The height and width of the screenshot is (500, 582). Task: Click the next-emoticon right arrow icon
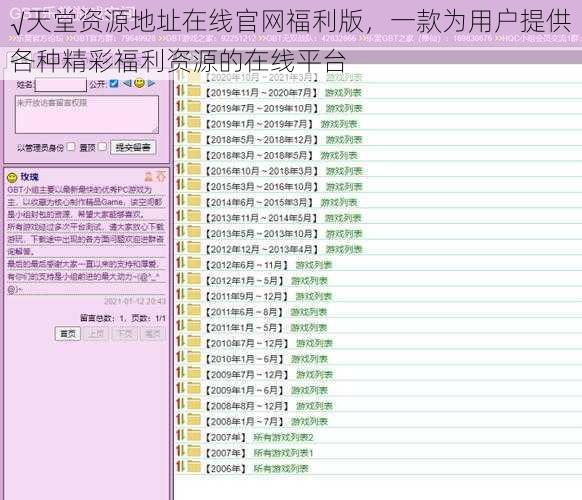151,83
